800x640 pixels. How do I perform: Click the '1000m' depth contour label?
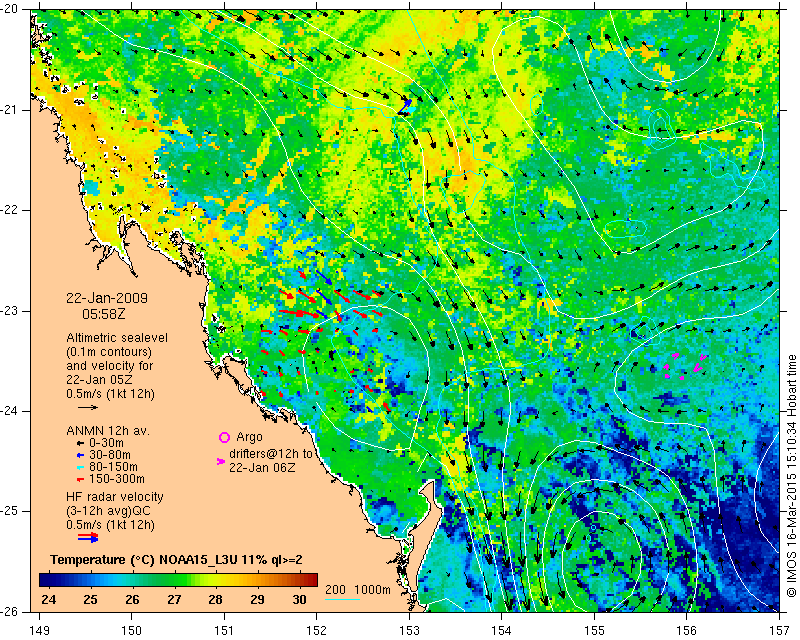[372, 590]
